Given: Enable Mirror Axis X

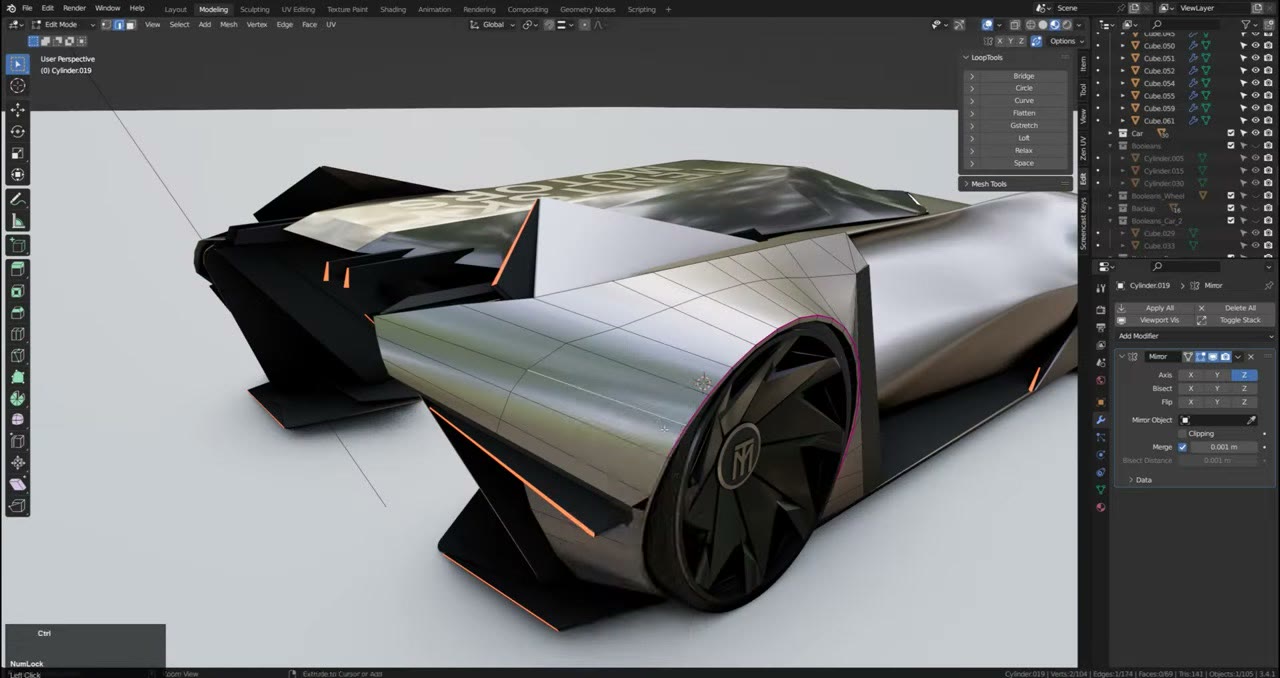Looking at the screenshot, I should tap(1191, 375).
